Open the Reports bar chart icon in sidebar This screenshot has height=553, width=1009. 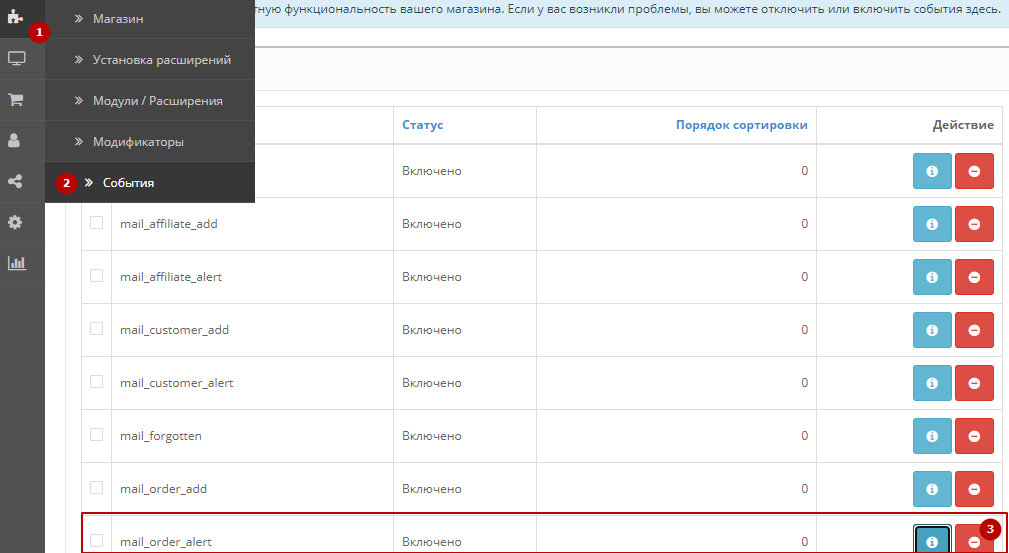pyautogui.click(x=17, y=263)
